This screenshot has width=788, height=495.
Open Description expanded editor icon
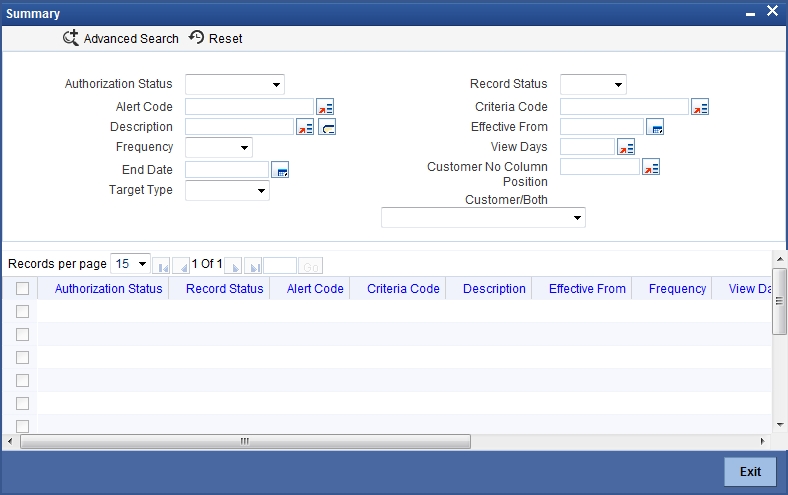pyautogui.click(x=327, y=127)
